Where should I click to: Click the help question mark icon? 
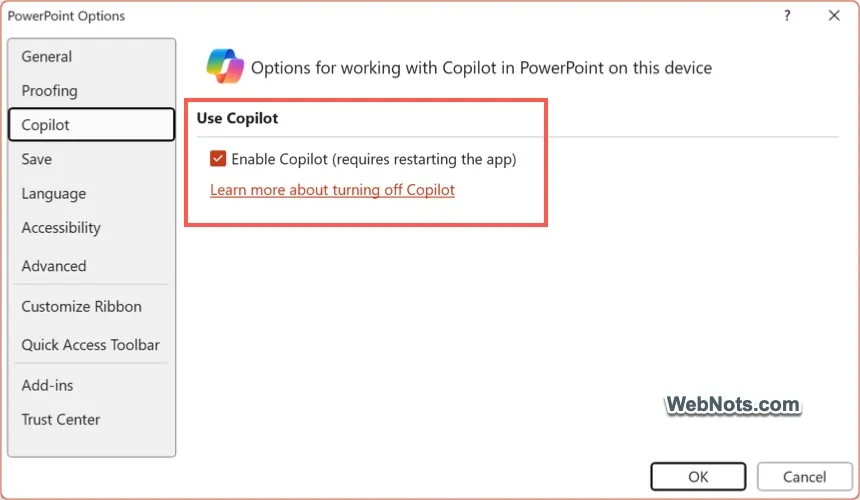[x=787, y=15]
